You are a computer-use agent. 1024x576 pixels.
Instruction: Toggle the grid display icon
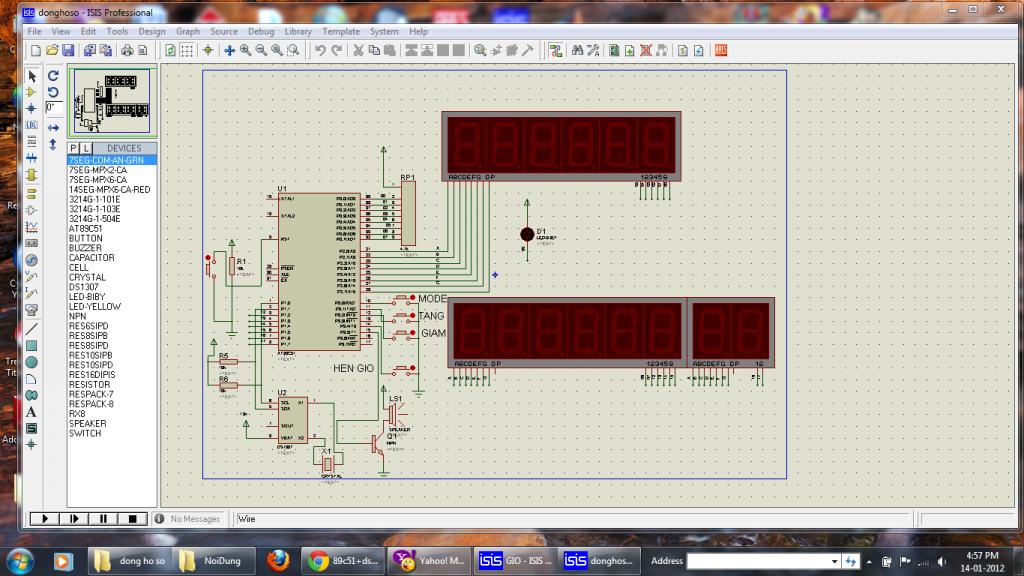[x=187, y=50]
